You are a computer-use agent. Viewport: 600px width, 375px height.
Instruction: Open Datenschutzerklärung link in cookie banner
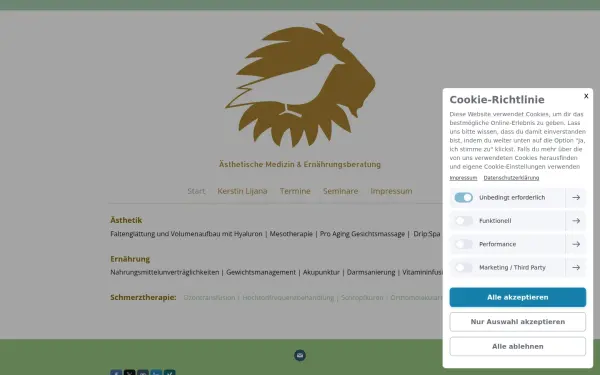pos(511,178)
